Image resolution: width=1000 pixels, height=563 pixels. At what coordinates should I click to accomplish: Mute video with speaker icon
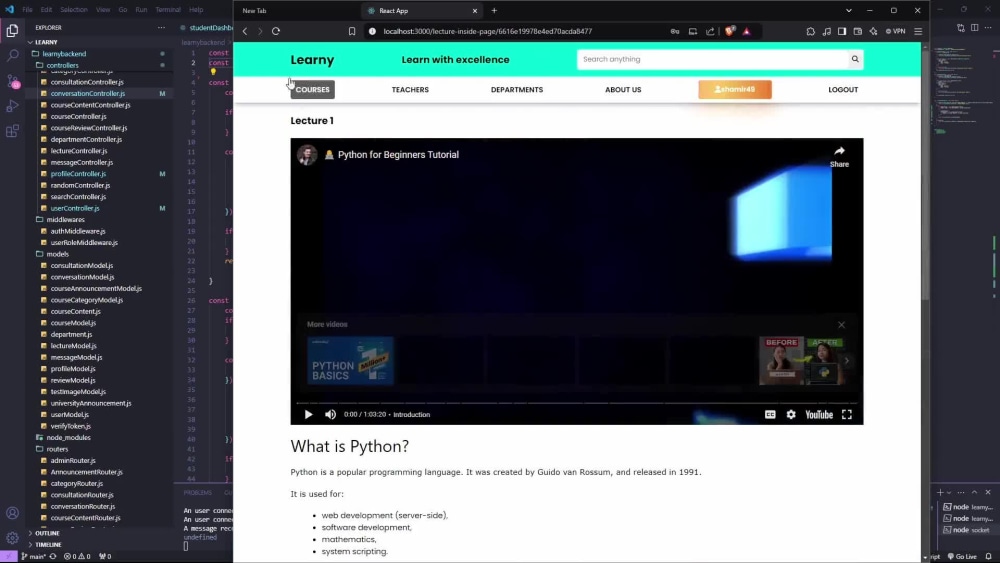(x=330, y=414)
